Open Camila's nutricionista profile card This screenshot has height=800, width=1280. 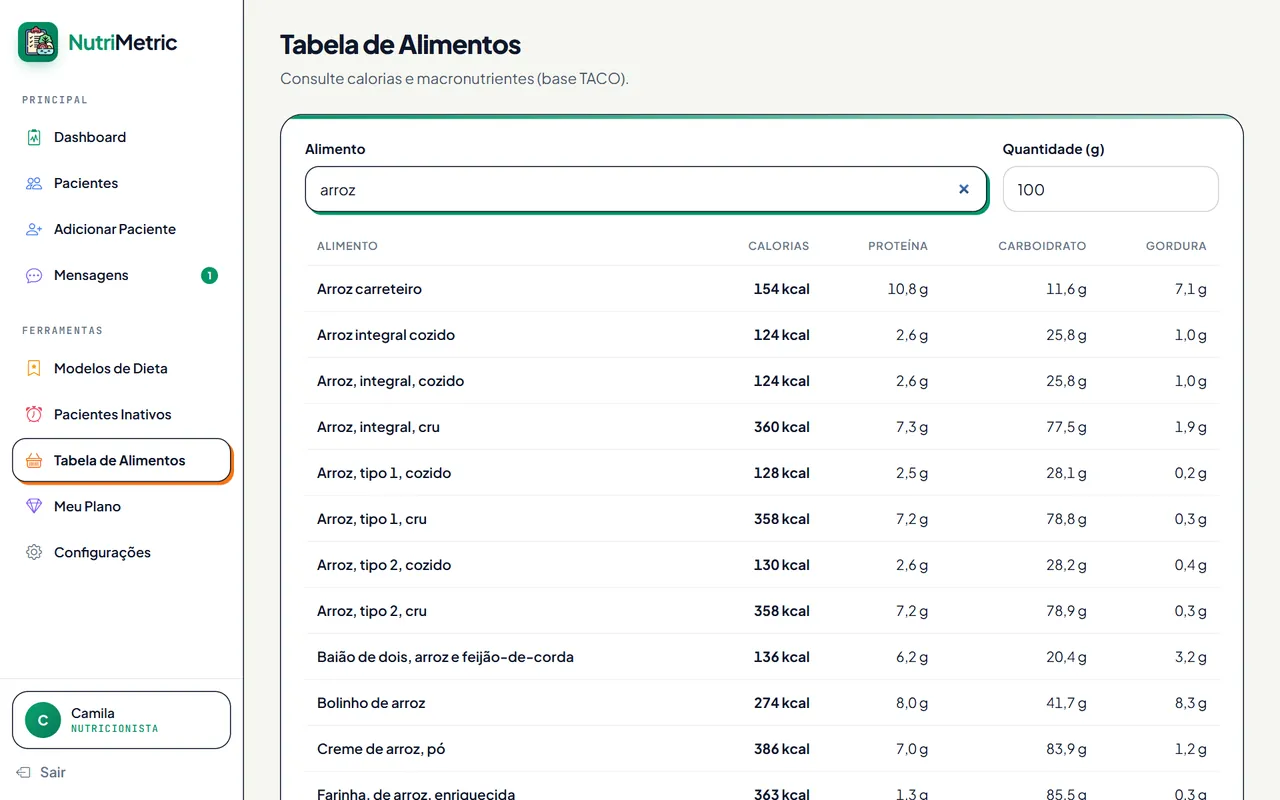[122, 720]
